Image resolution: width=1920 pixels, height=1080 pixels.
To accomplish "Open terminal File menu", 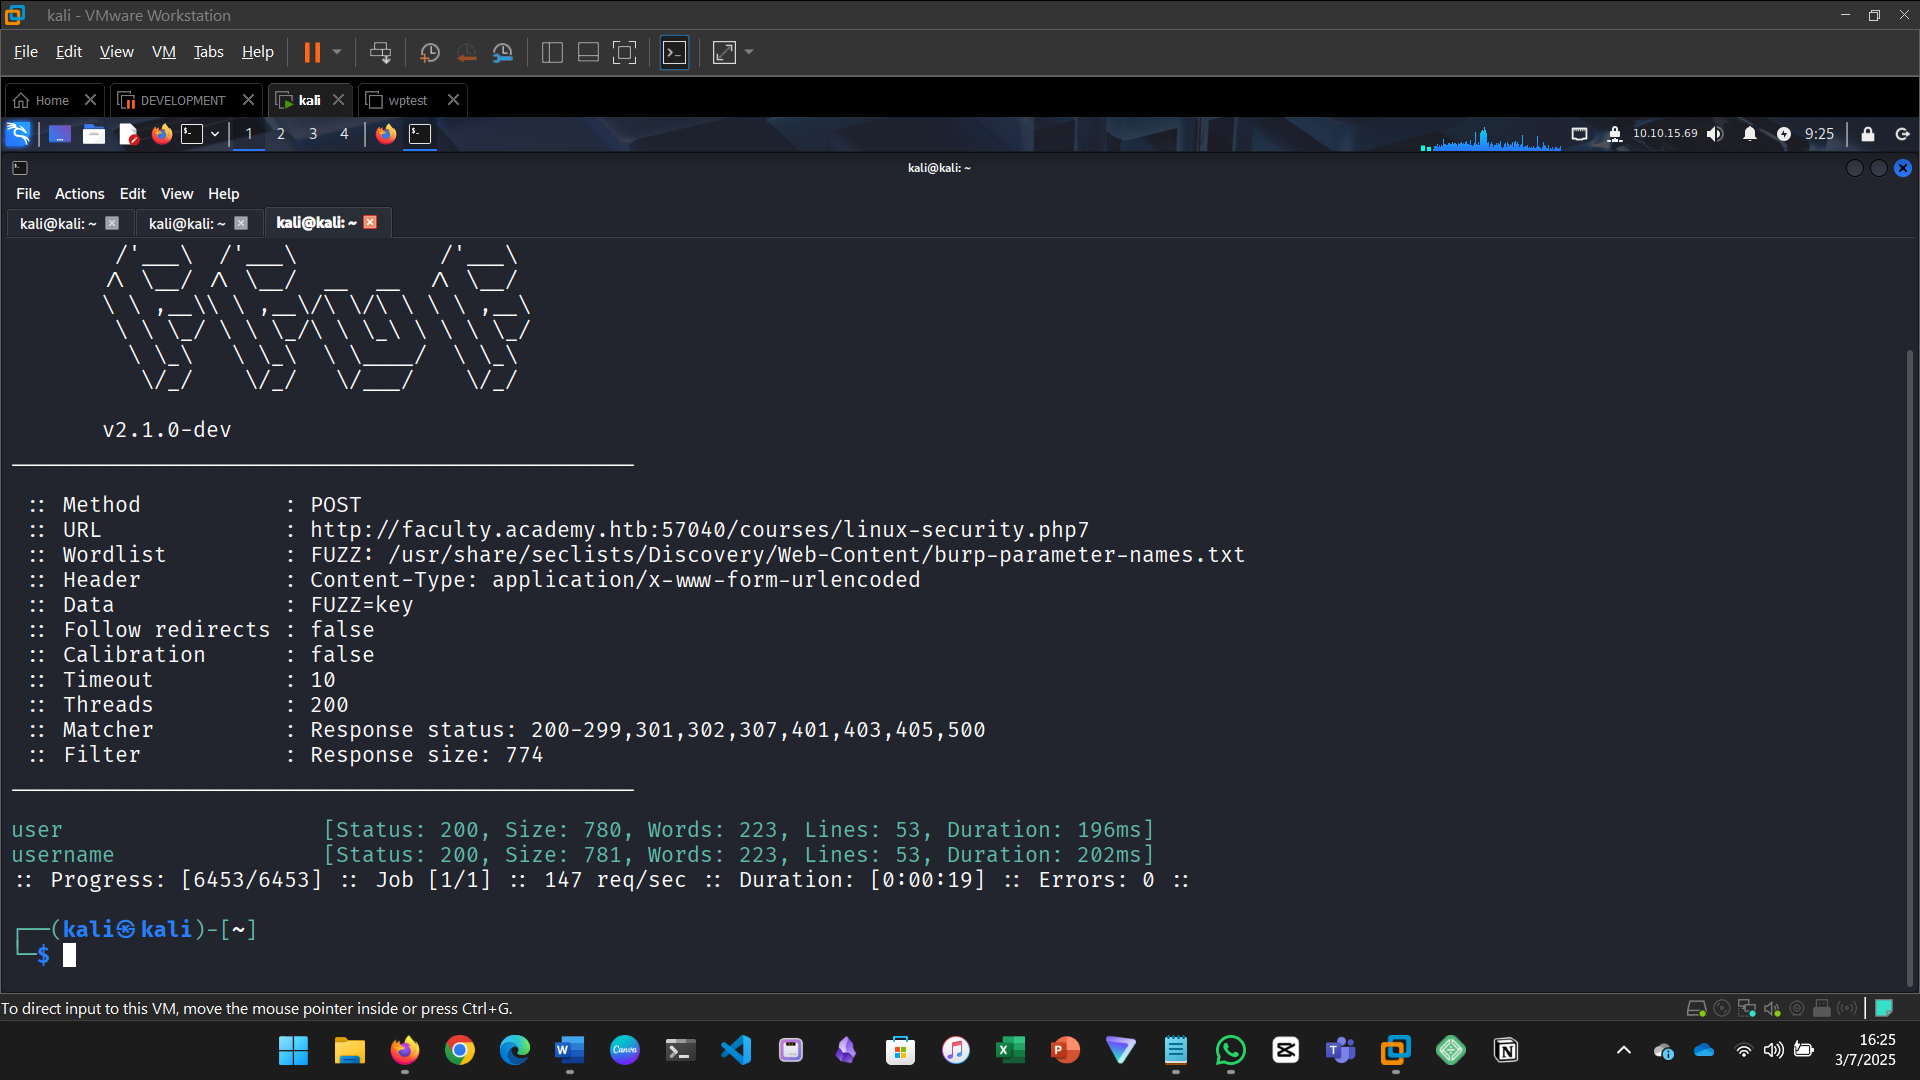I will [x=28, y=194].
